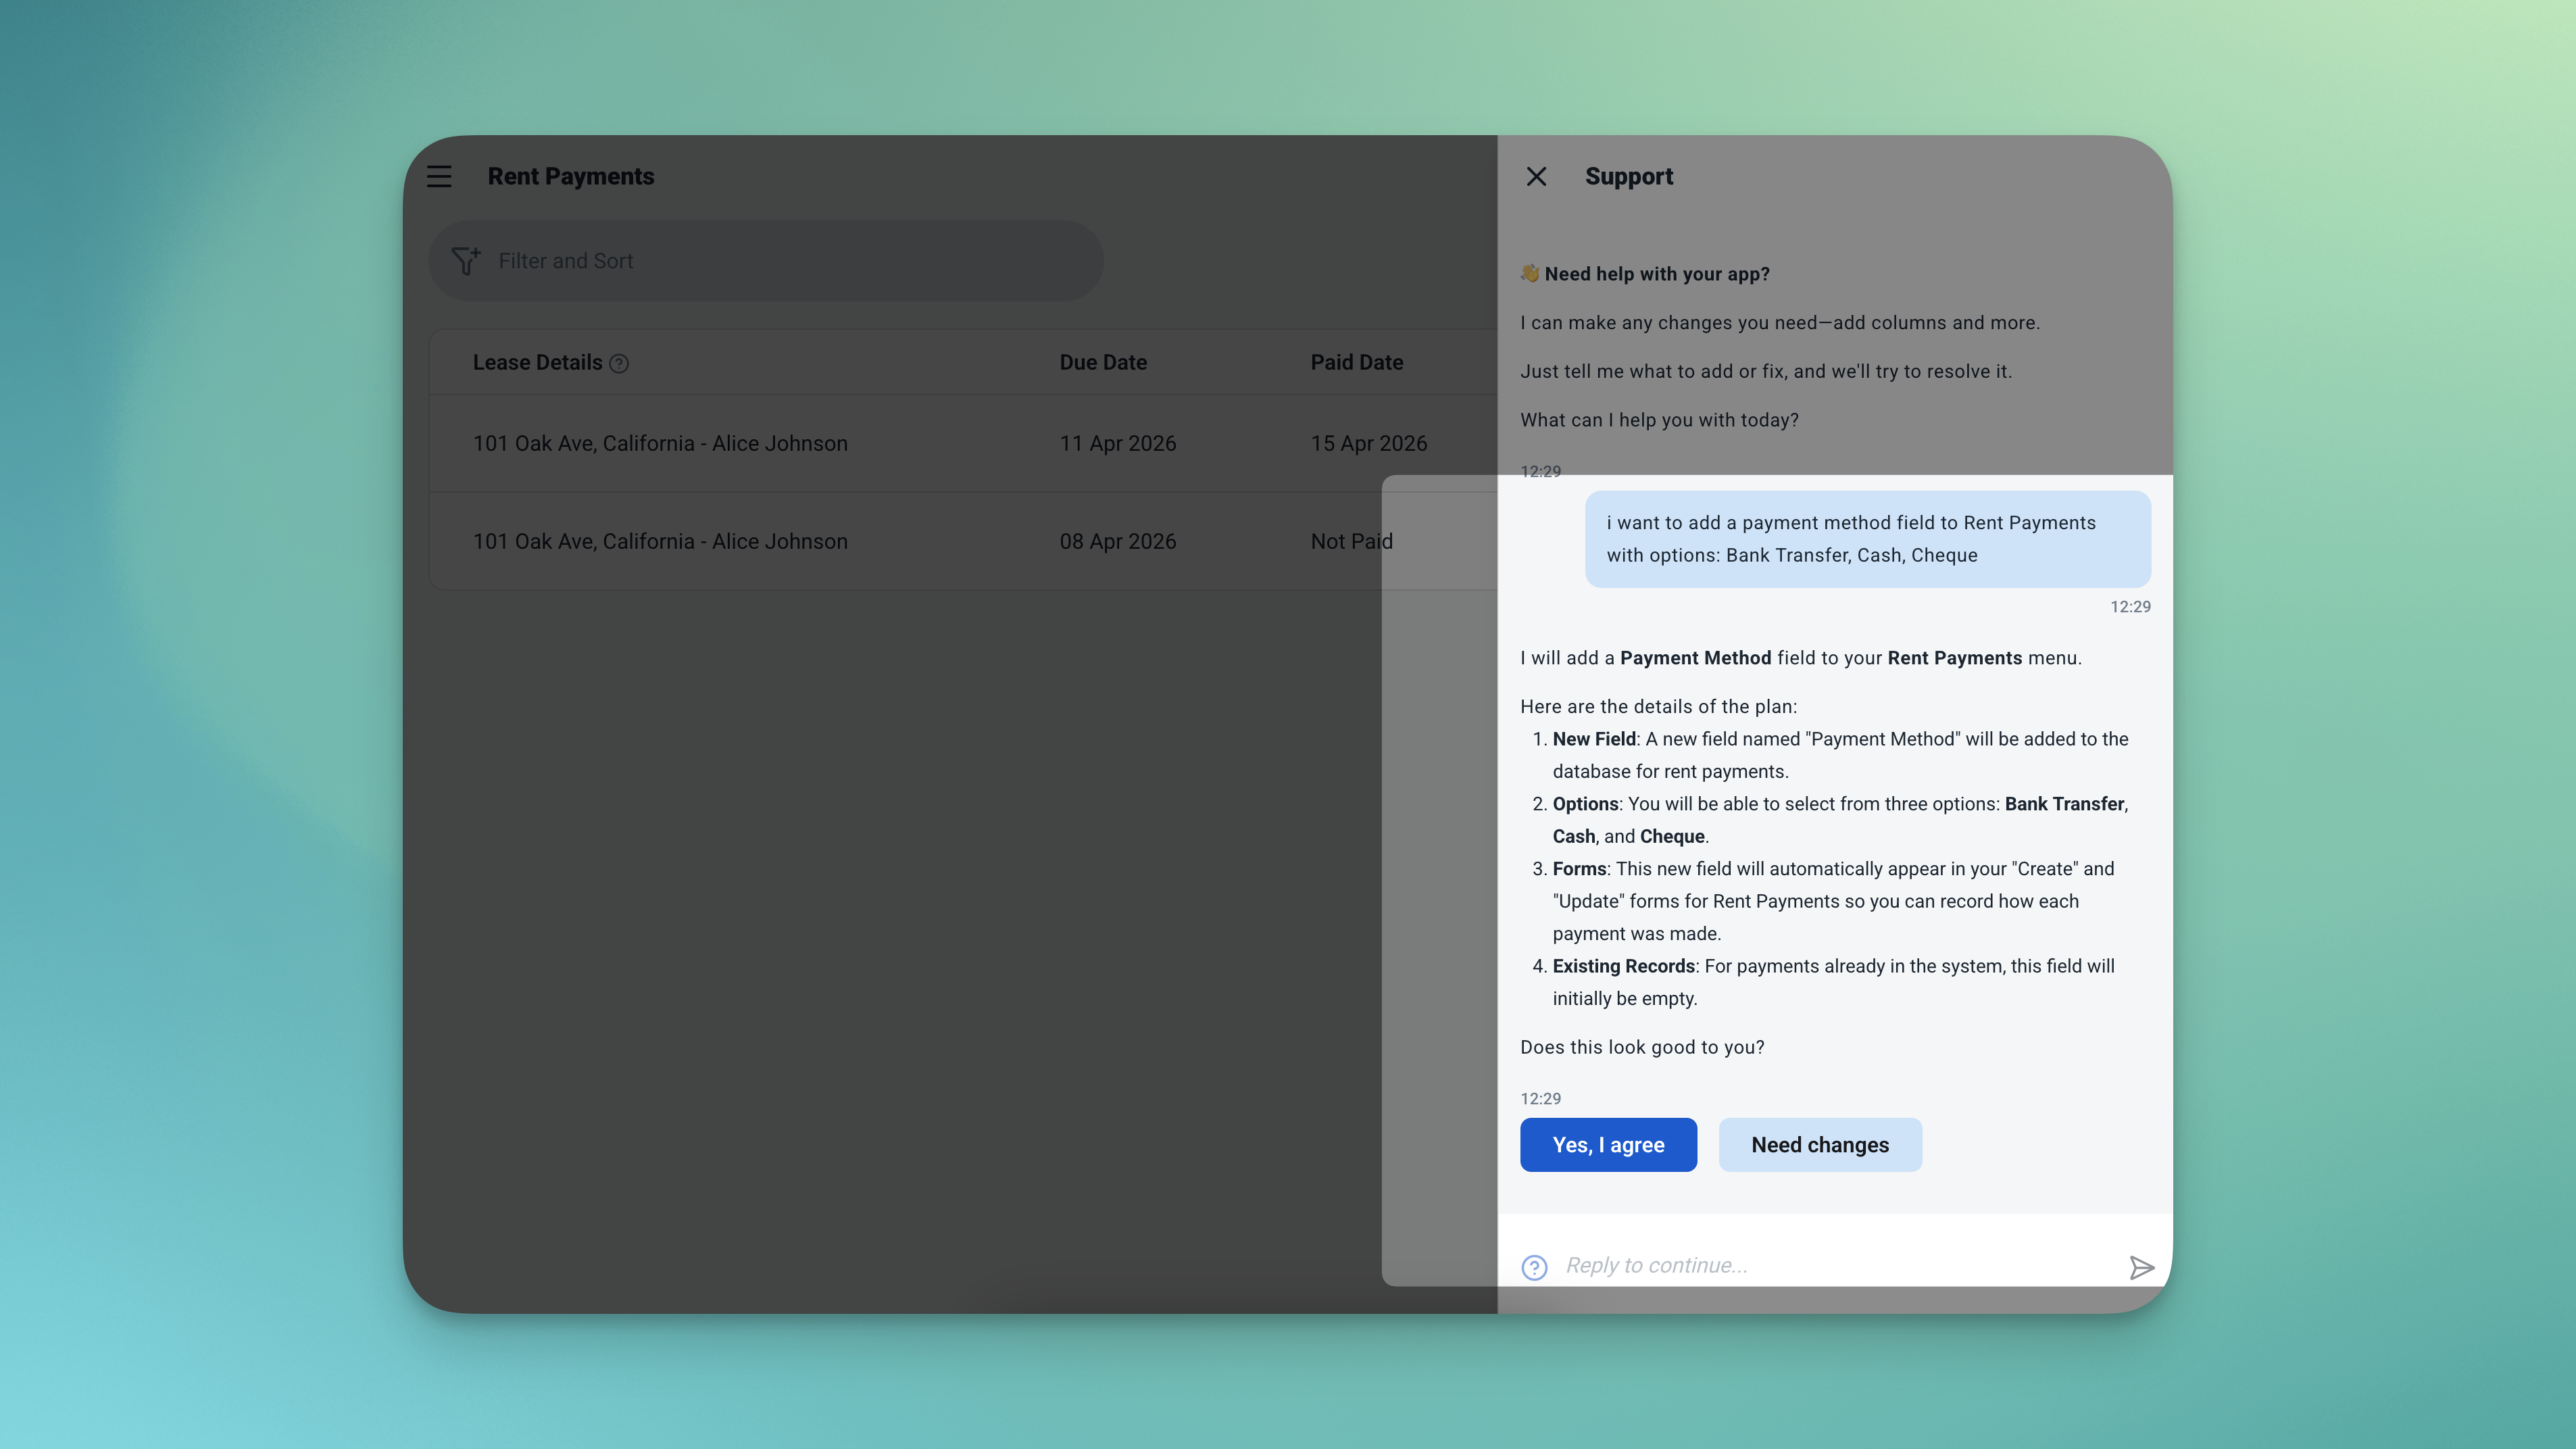Screen dimensions: 2576x1449
Task: Click the send message arrow icon
Action: pos(2141,1268)
